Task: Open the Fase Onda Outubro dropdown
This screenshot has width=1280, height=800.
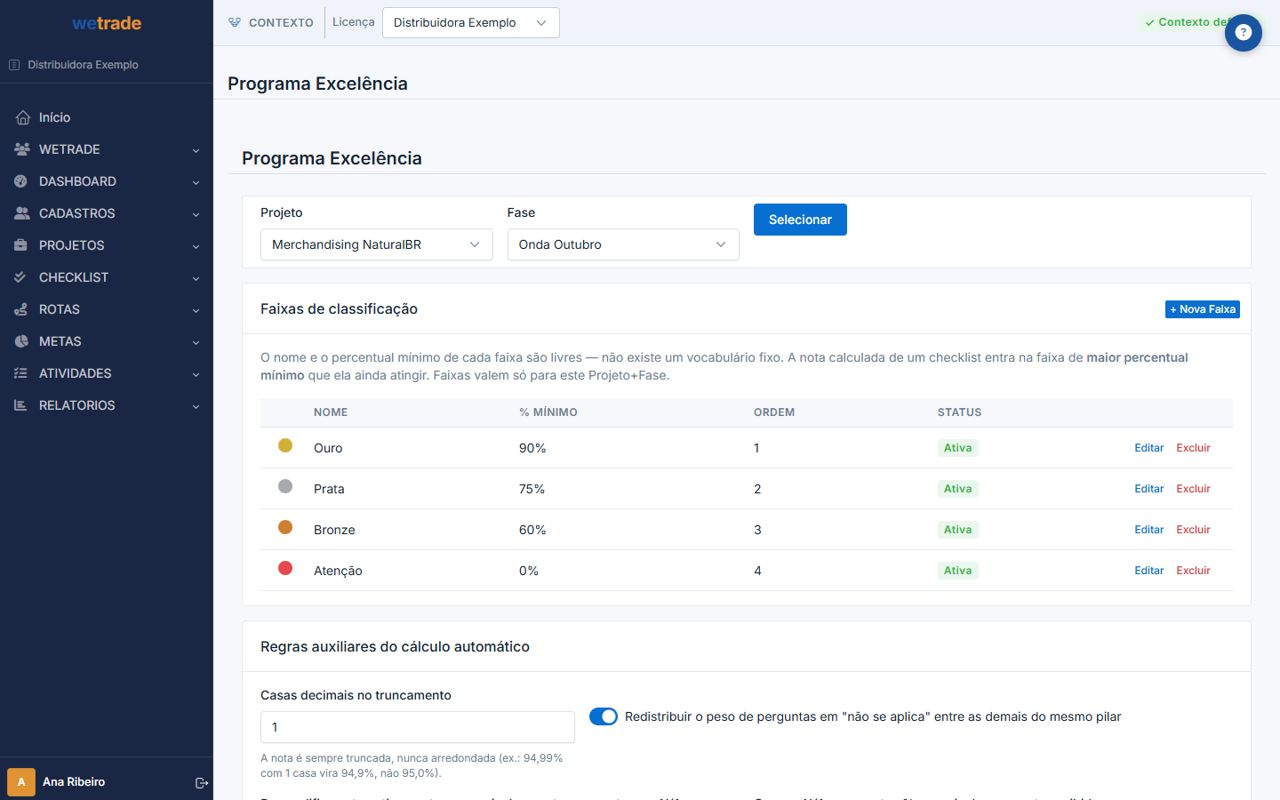Action: point(623,244)
